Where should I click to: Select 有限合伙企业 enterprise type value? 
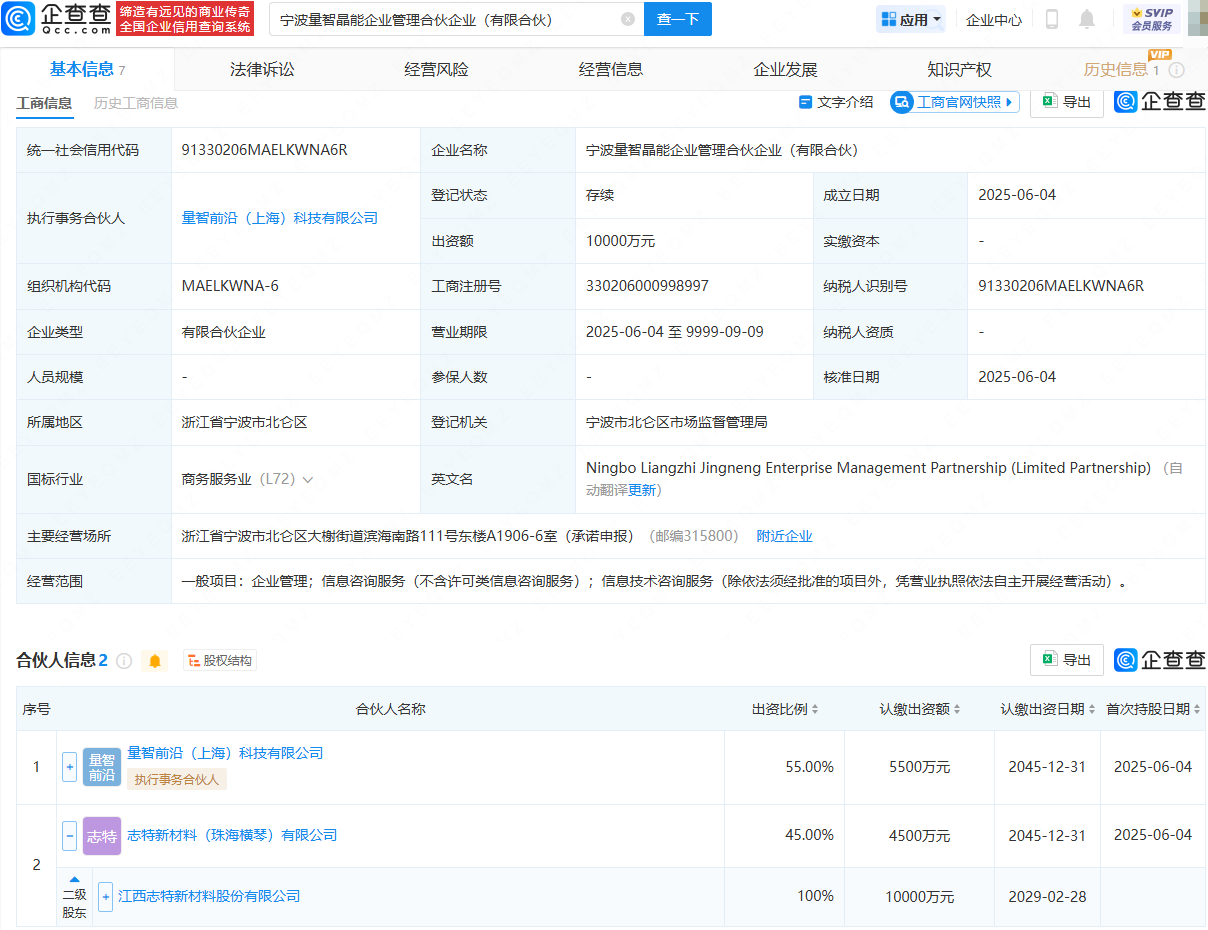[x=223, y=332]
